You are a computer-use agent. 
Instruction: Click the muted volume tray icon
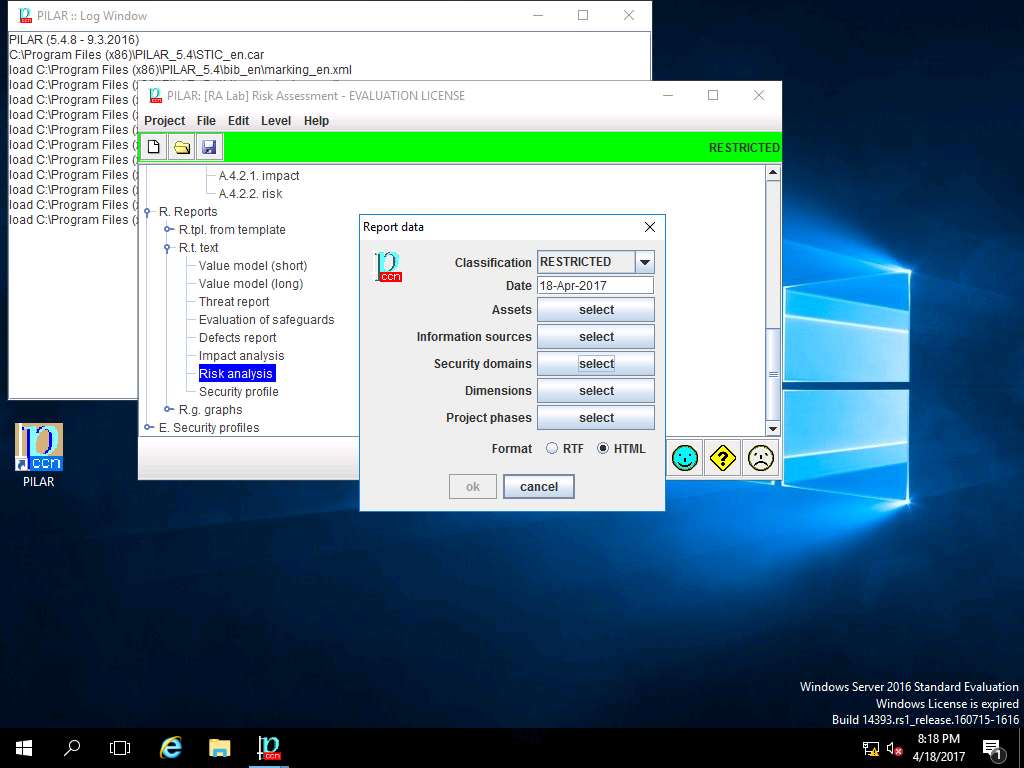(x=894, y=749)
